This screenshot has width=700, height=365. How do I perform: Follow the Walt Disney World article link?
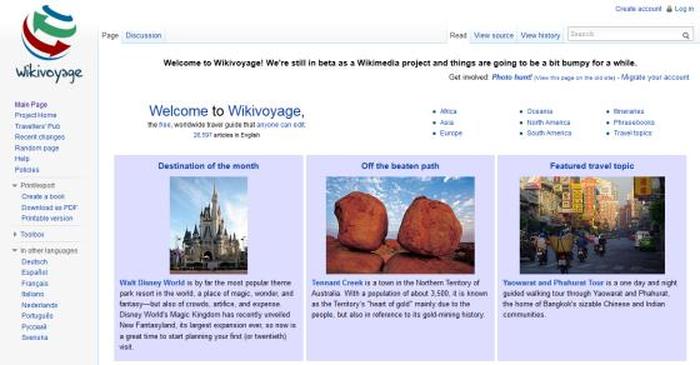(152, 282)
